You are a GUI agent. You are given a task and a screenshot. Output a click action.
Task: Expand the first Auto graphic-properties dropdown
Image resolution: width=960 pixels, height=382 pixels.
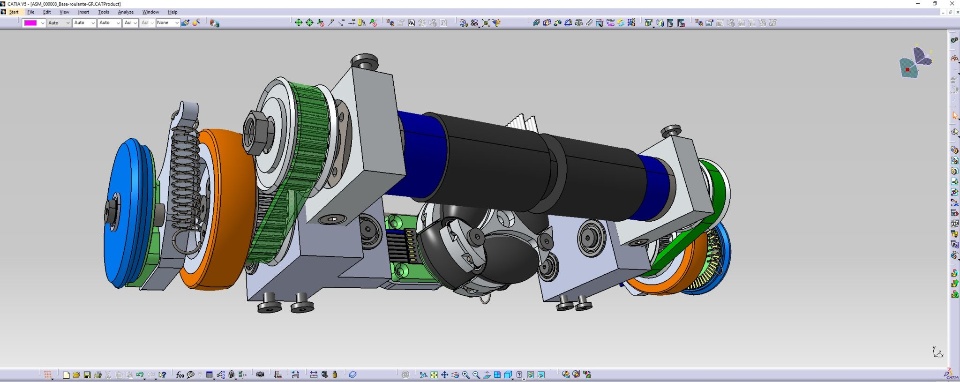point(59,23)
